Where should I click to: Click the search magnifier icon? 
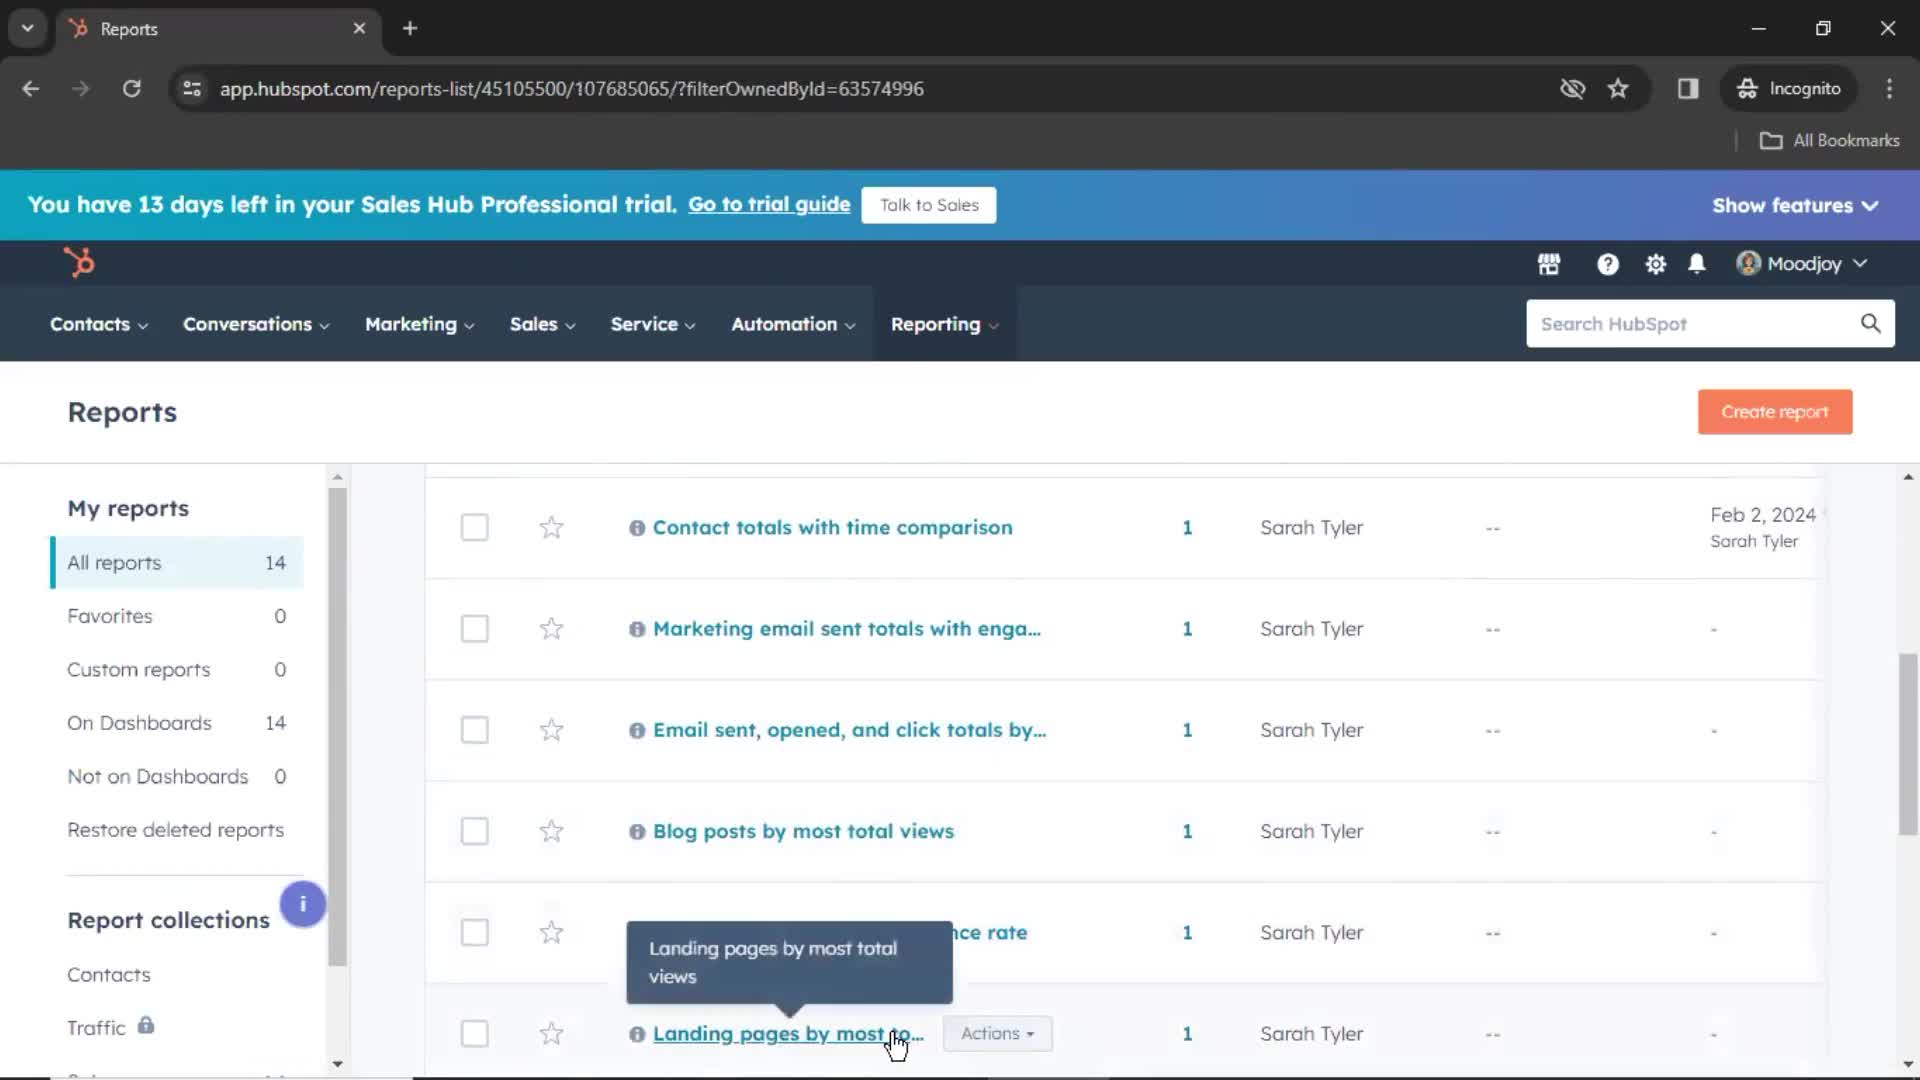point(1870,323)
